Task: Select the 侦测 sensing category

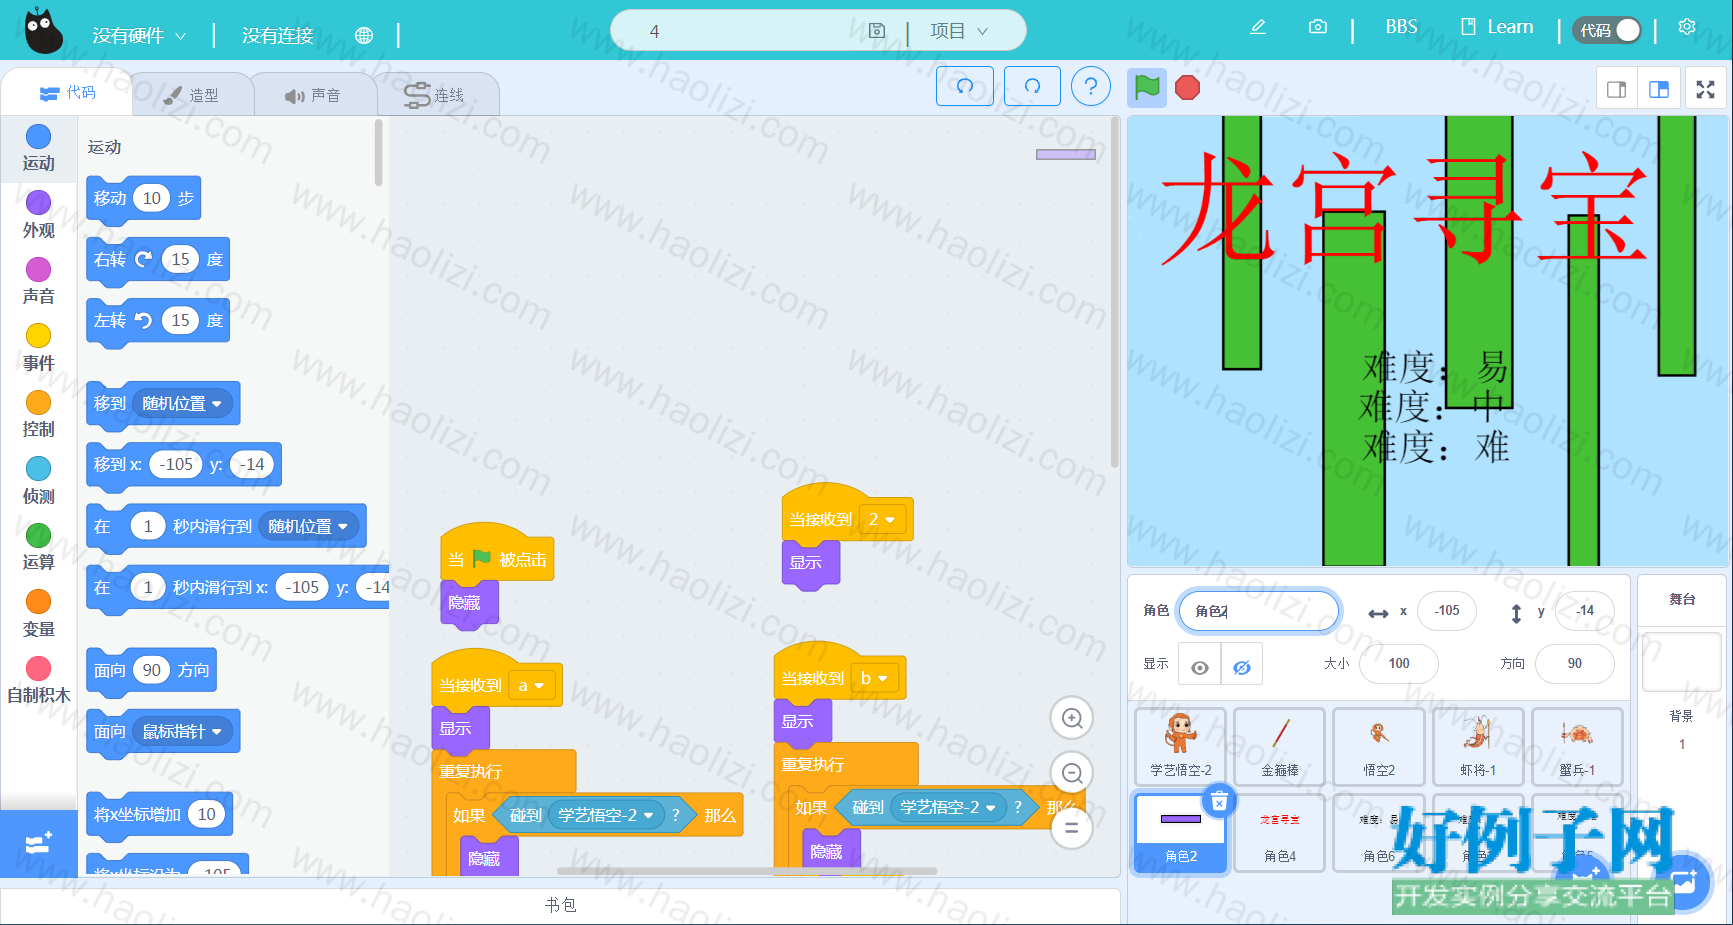Action: [38, 481]
